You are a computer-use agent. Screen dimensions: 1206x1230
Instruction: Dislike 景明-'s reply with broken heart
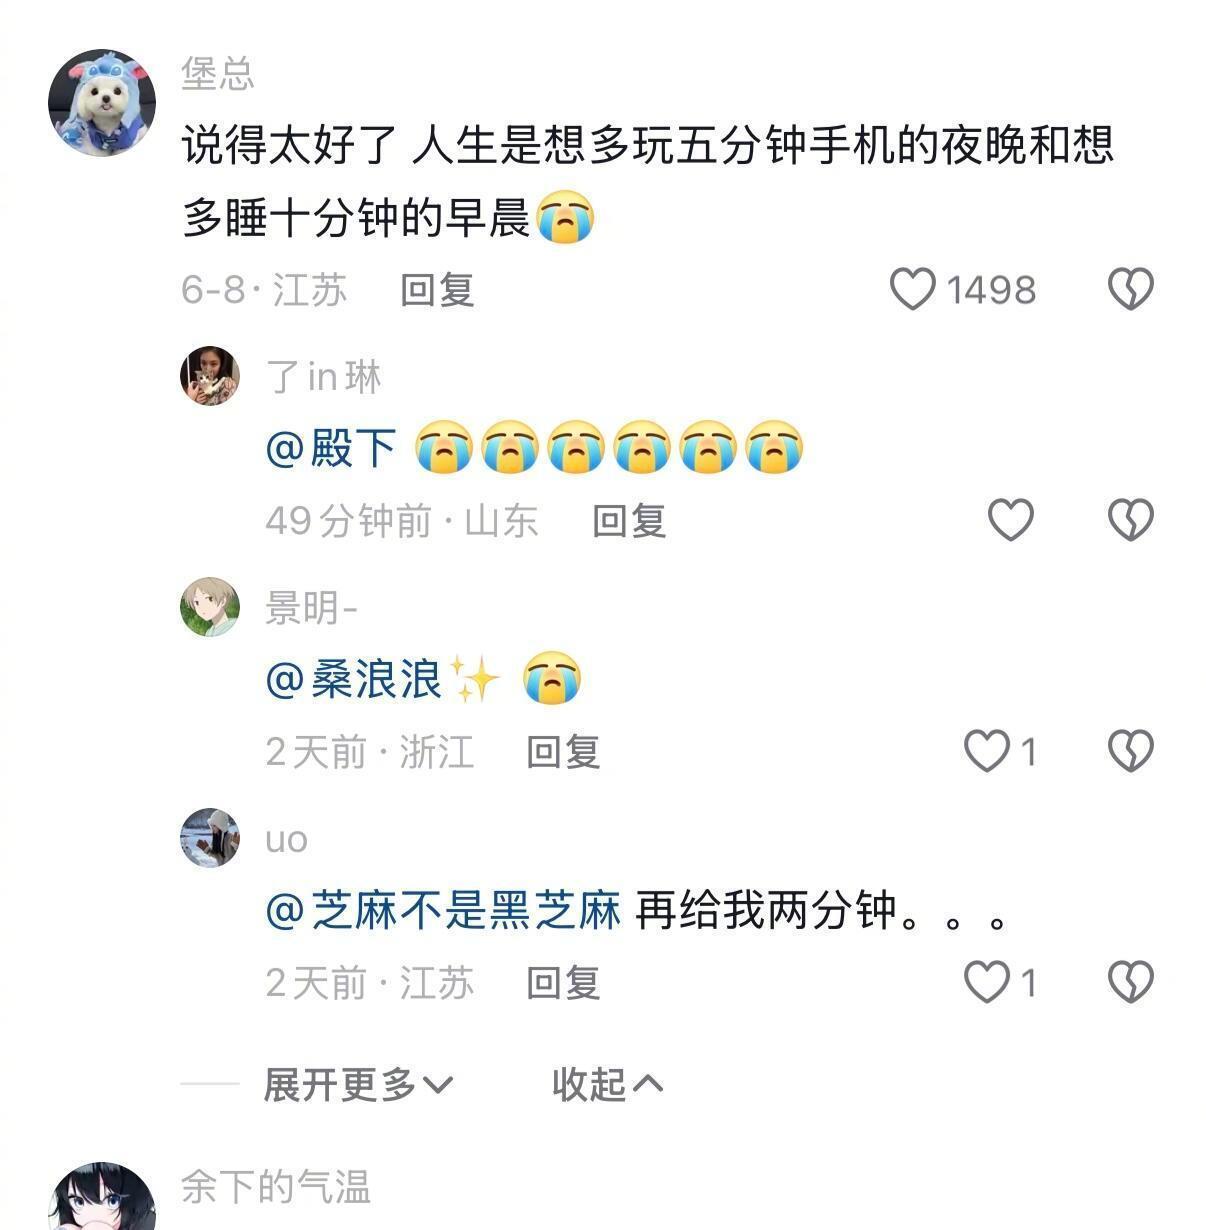(1130, 751)
